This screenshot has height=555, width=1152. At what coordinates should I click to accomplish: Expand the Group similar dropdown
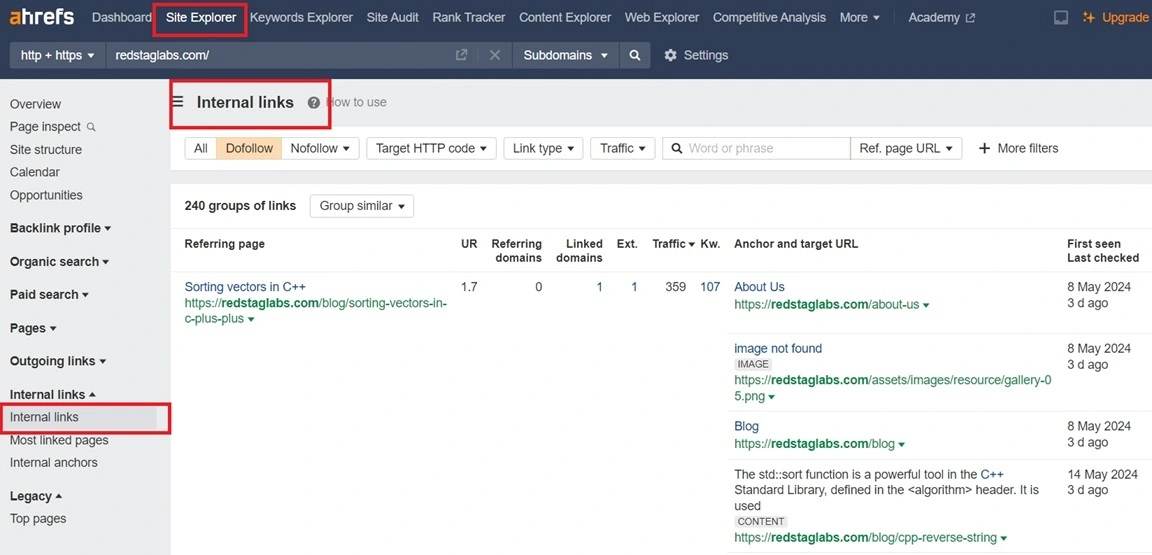[x=362, y=206]
